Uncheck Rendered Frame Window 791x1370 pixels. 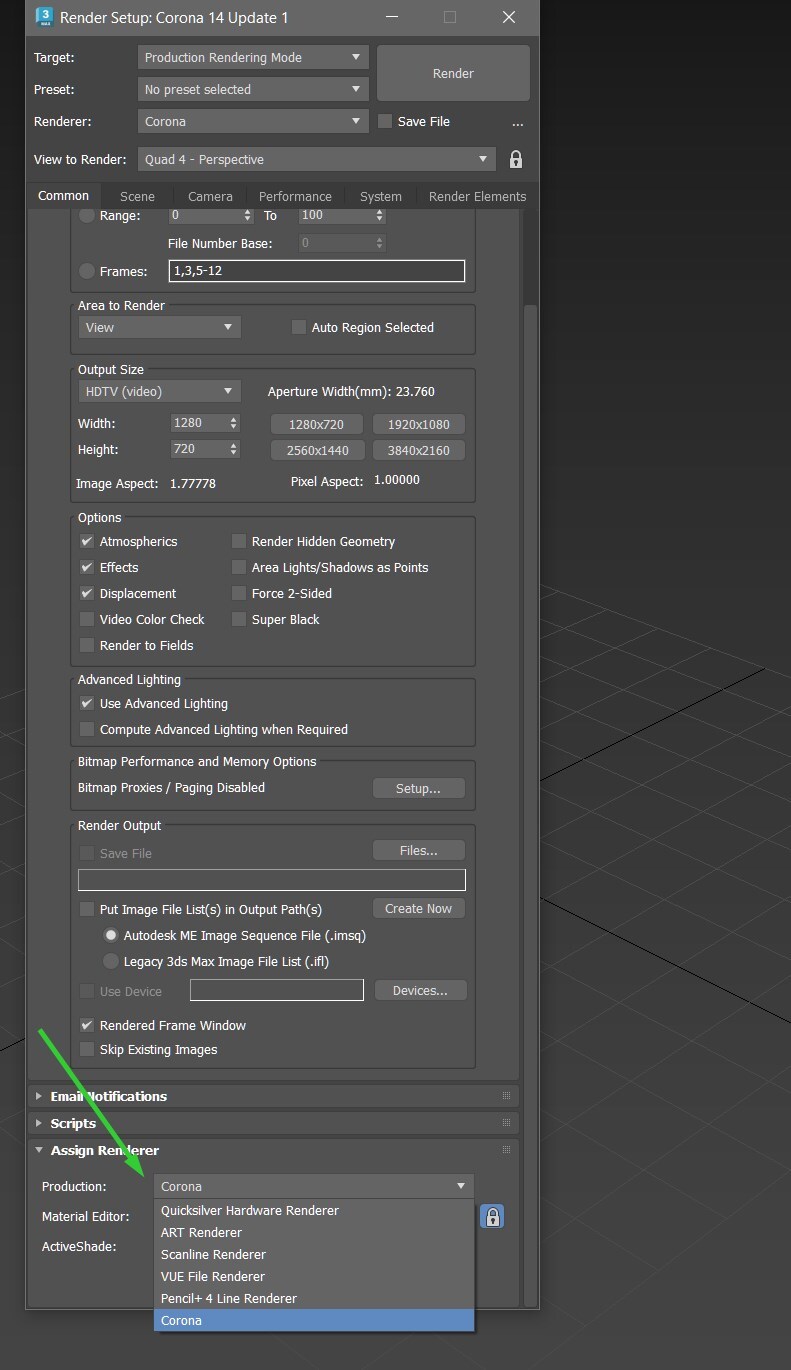(87, 1025)
